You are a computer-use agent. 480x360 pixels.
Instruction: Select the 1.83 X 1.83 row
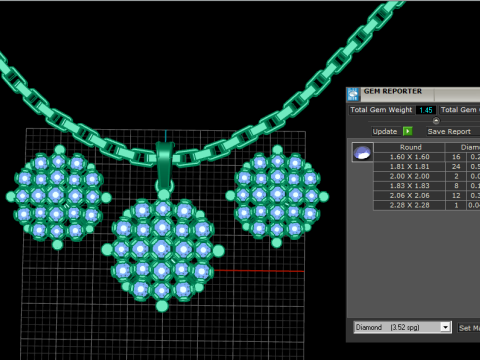[427, 186]
